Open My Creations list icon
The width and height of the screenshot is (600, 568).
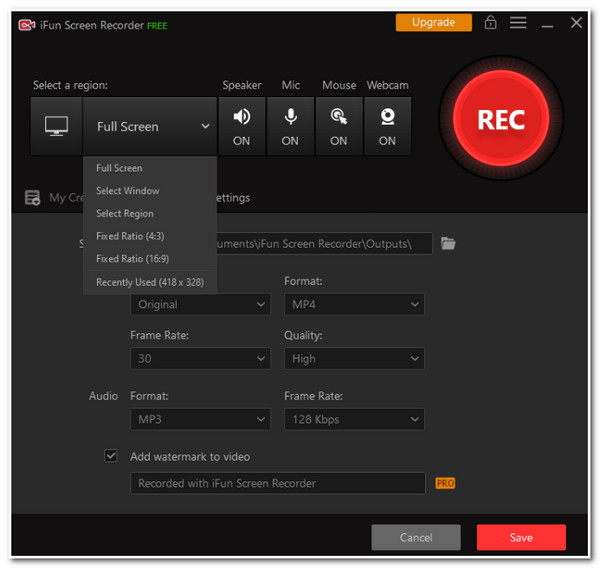(x=33, y=197)
